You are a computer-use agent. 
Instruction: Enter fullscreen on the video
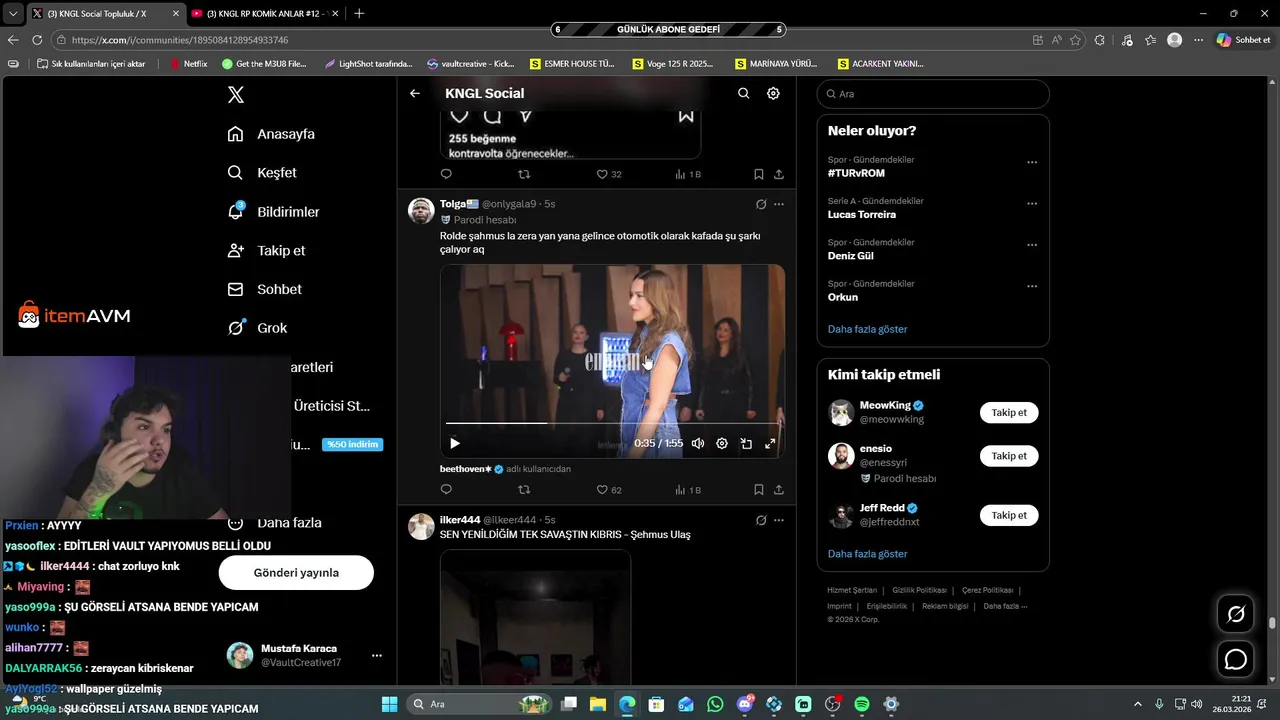[x=770, y=443]
